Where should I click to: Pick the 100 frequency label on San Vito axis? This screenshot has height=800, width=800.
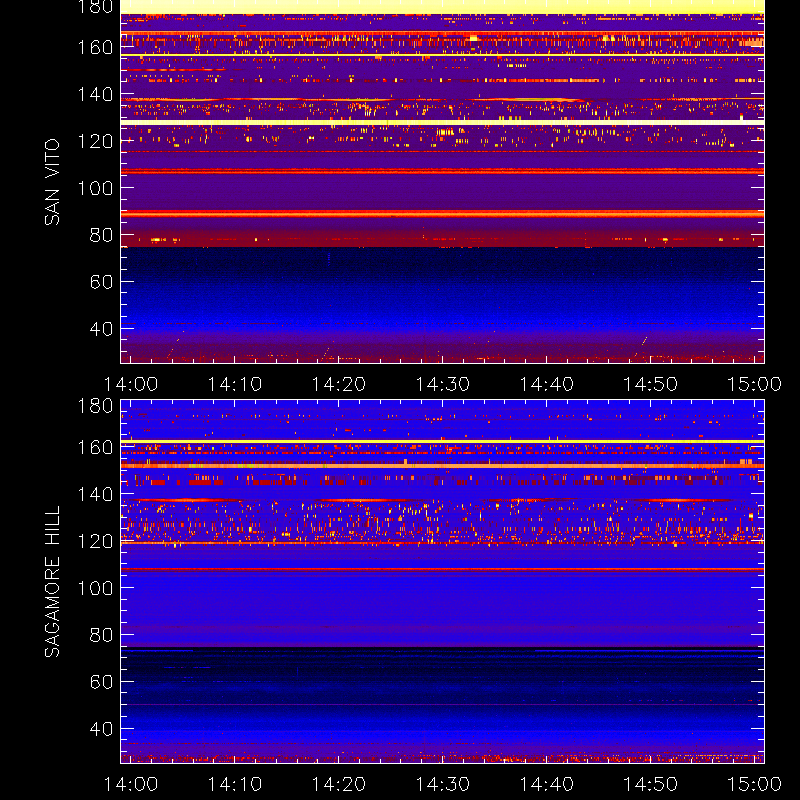click(95, 188)
